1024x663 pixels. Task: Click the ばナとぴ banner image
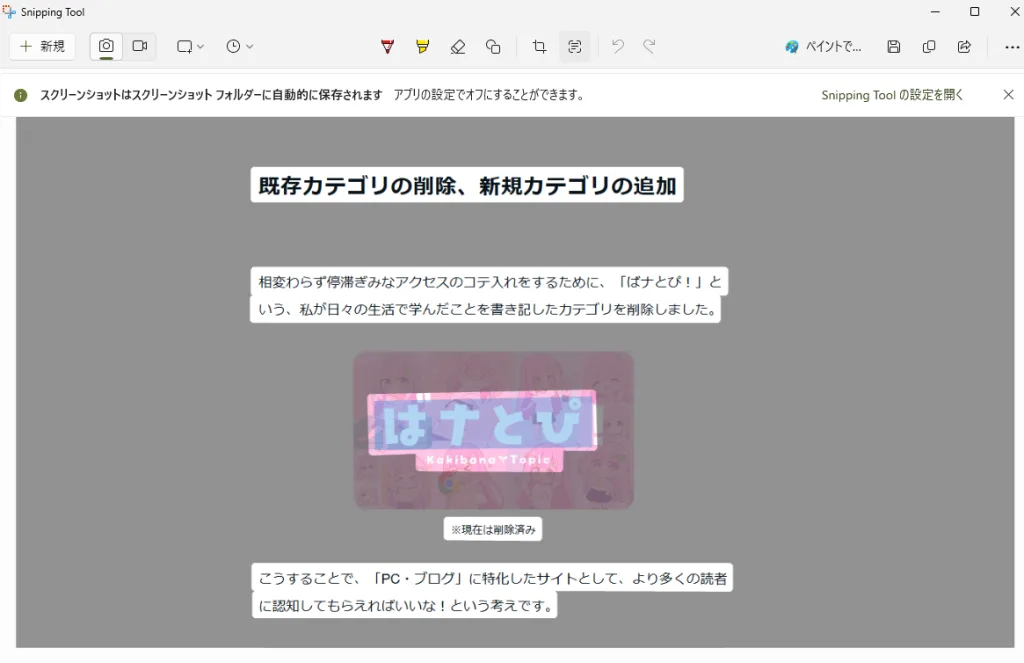tap(491, 430)
